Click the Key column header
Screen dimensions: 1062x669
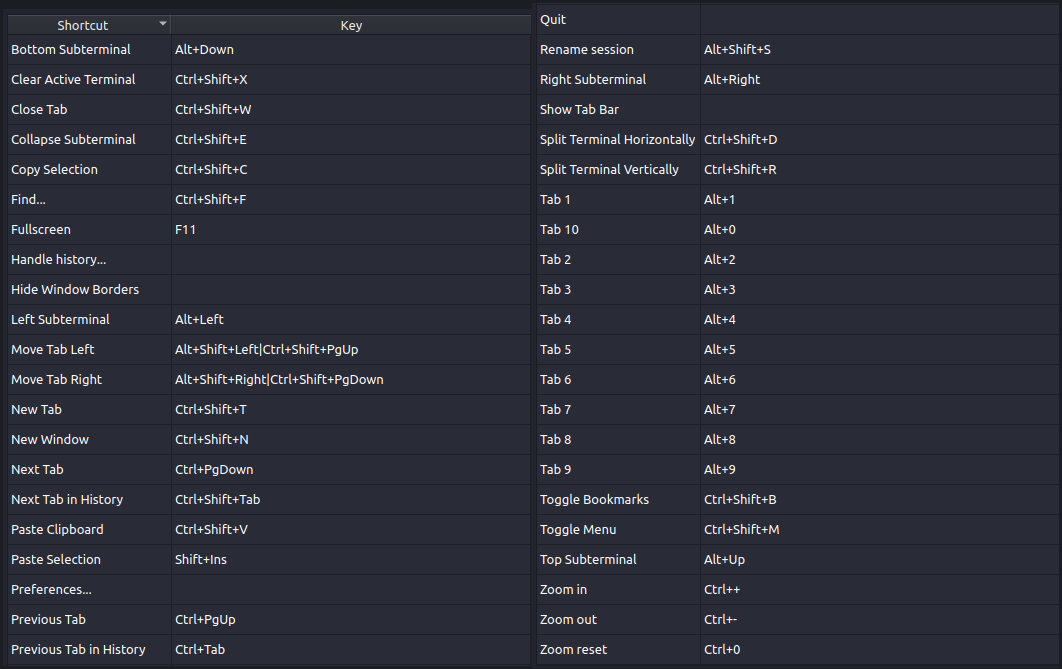[351, 25]
